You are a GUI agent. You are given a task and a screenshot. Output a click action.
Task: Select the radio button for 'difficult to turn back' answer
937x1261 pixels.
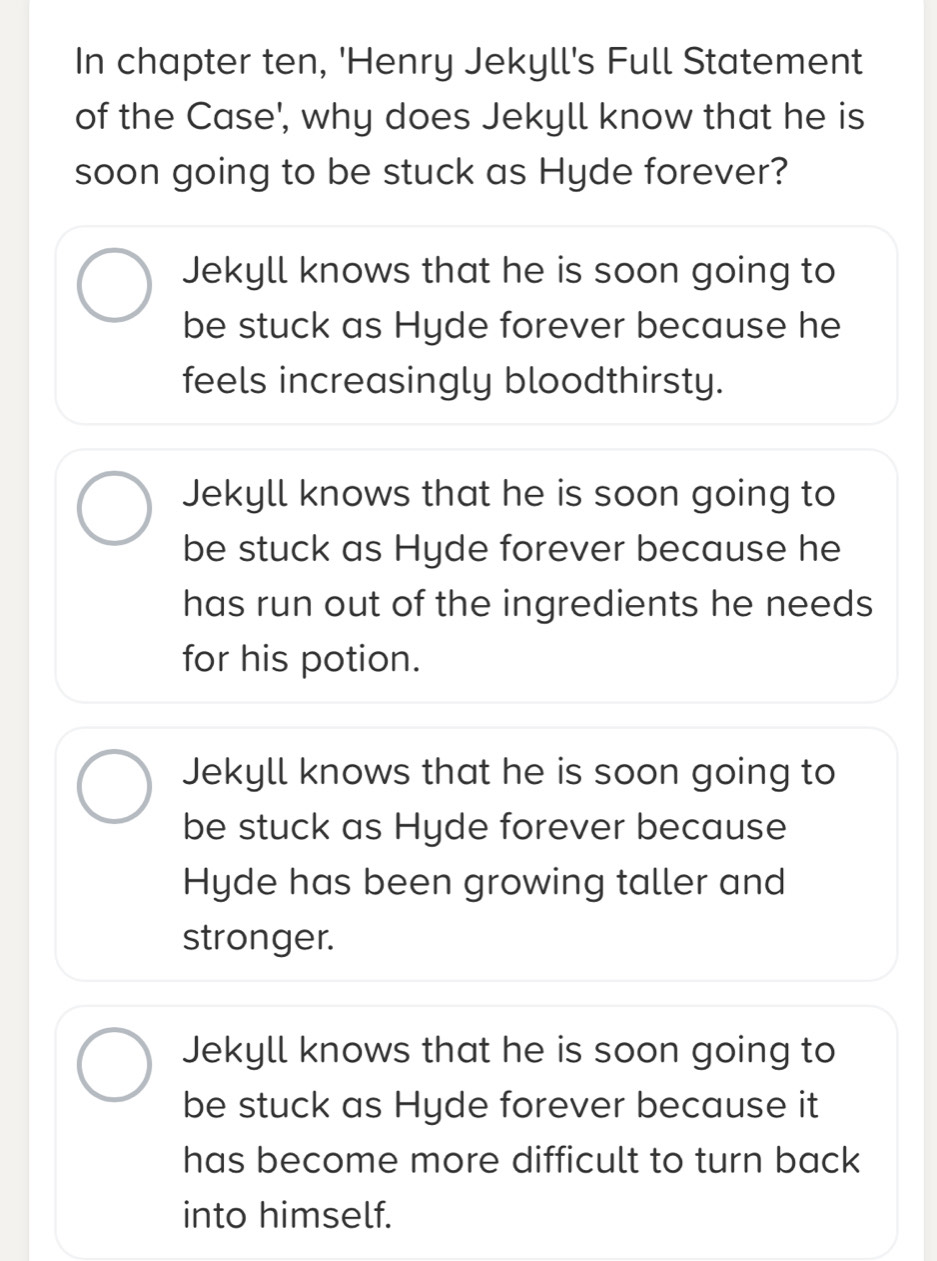(x=116, y=1064)
